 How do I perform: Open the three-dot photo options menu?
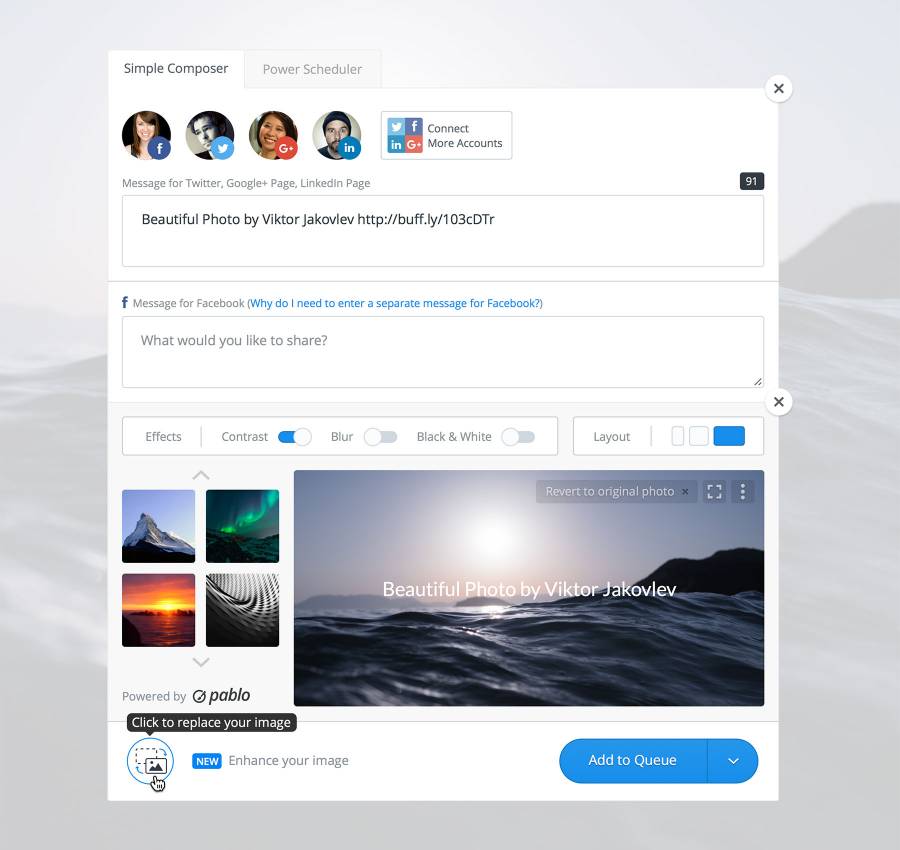(x=742, y=491)
